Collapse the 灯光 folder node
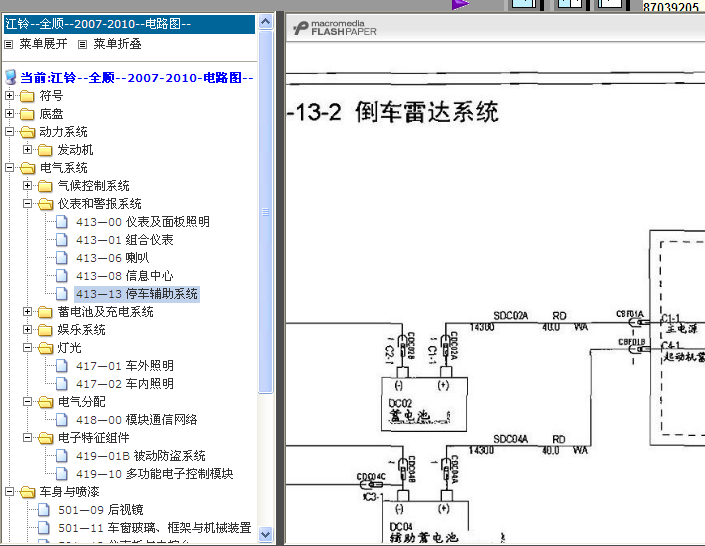This screenshot has height=546, width=705. (x=27, y=347)
